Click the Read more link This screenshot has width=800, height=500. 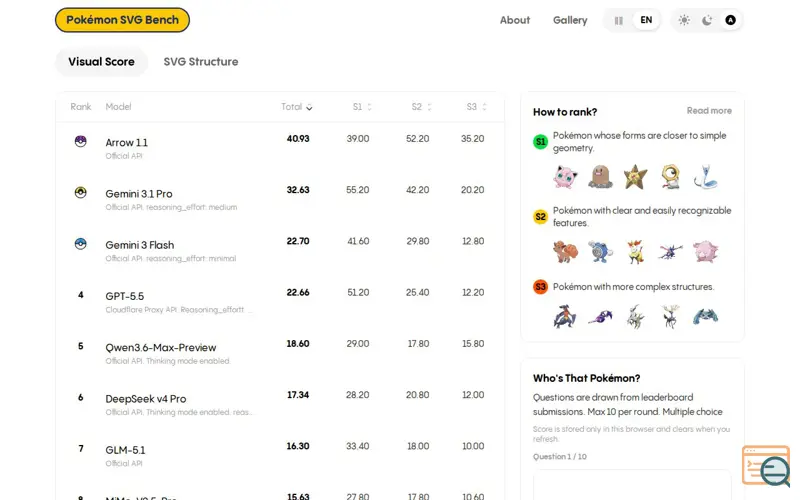[709, 111]
